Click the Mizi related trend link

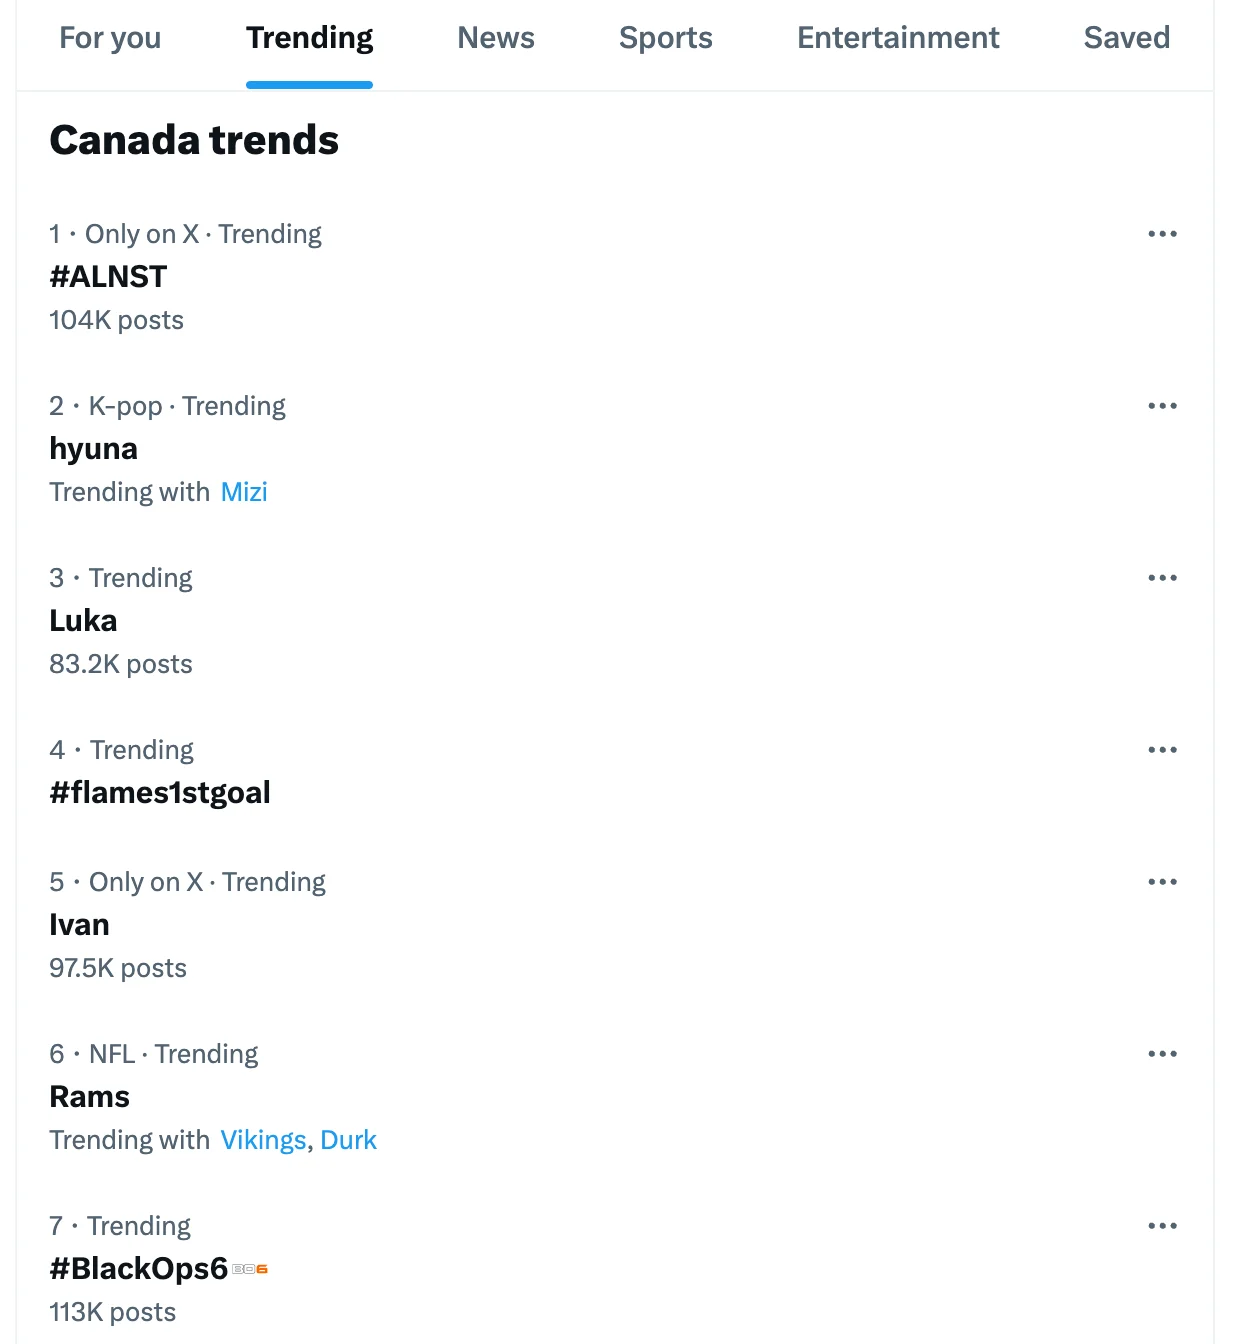pos(244,492)
